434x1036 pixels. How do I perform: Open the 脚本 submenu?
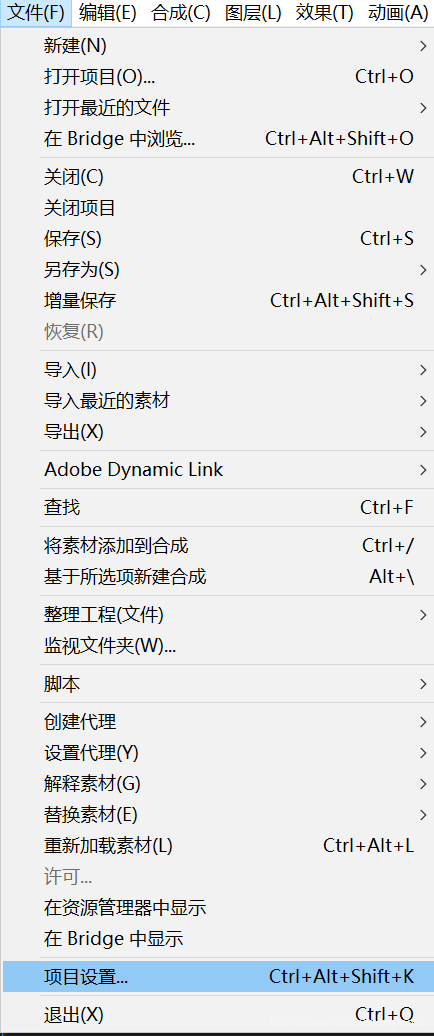[217, 684]
